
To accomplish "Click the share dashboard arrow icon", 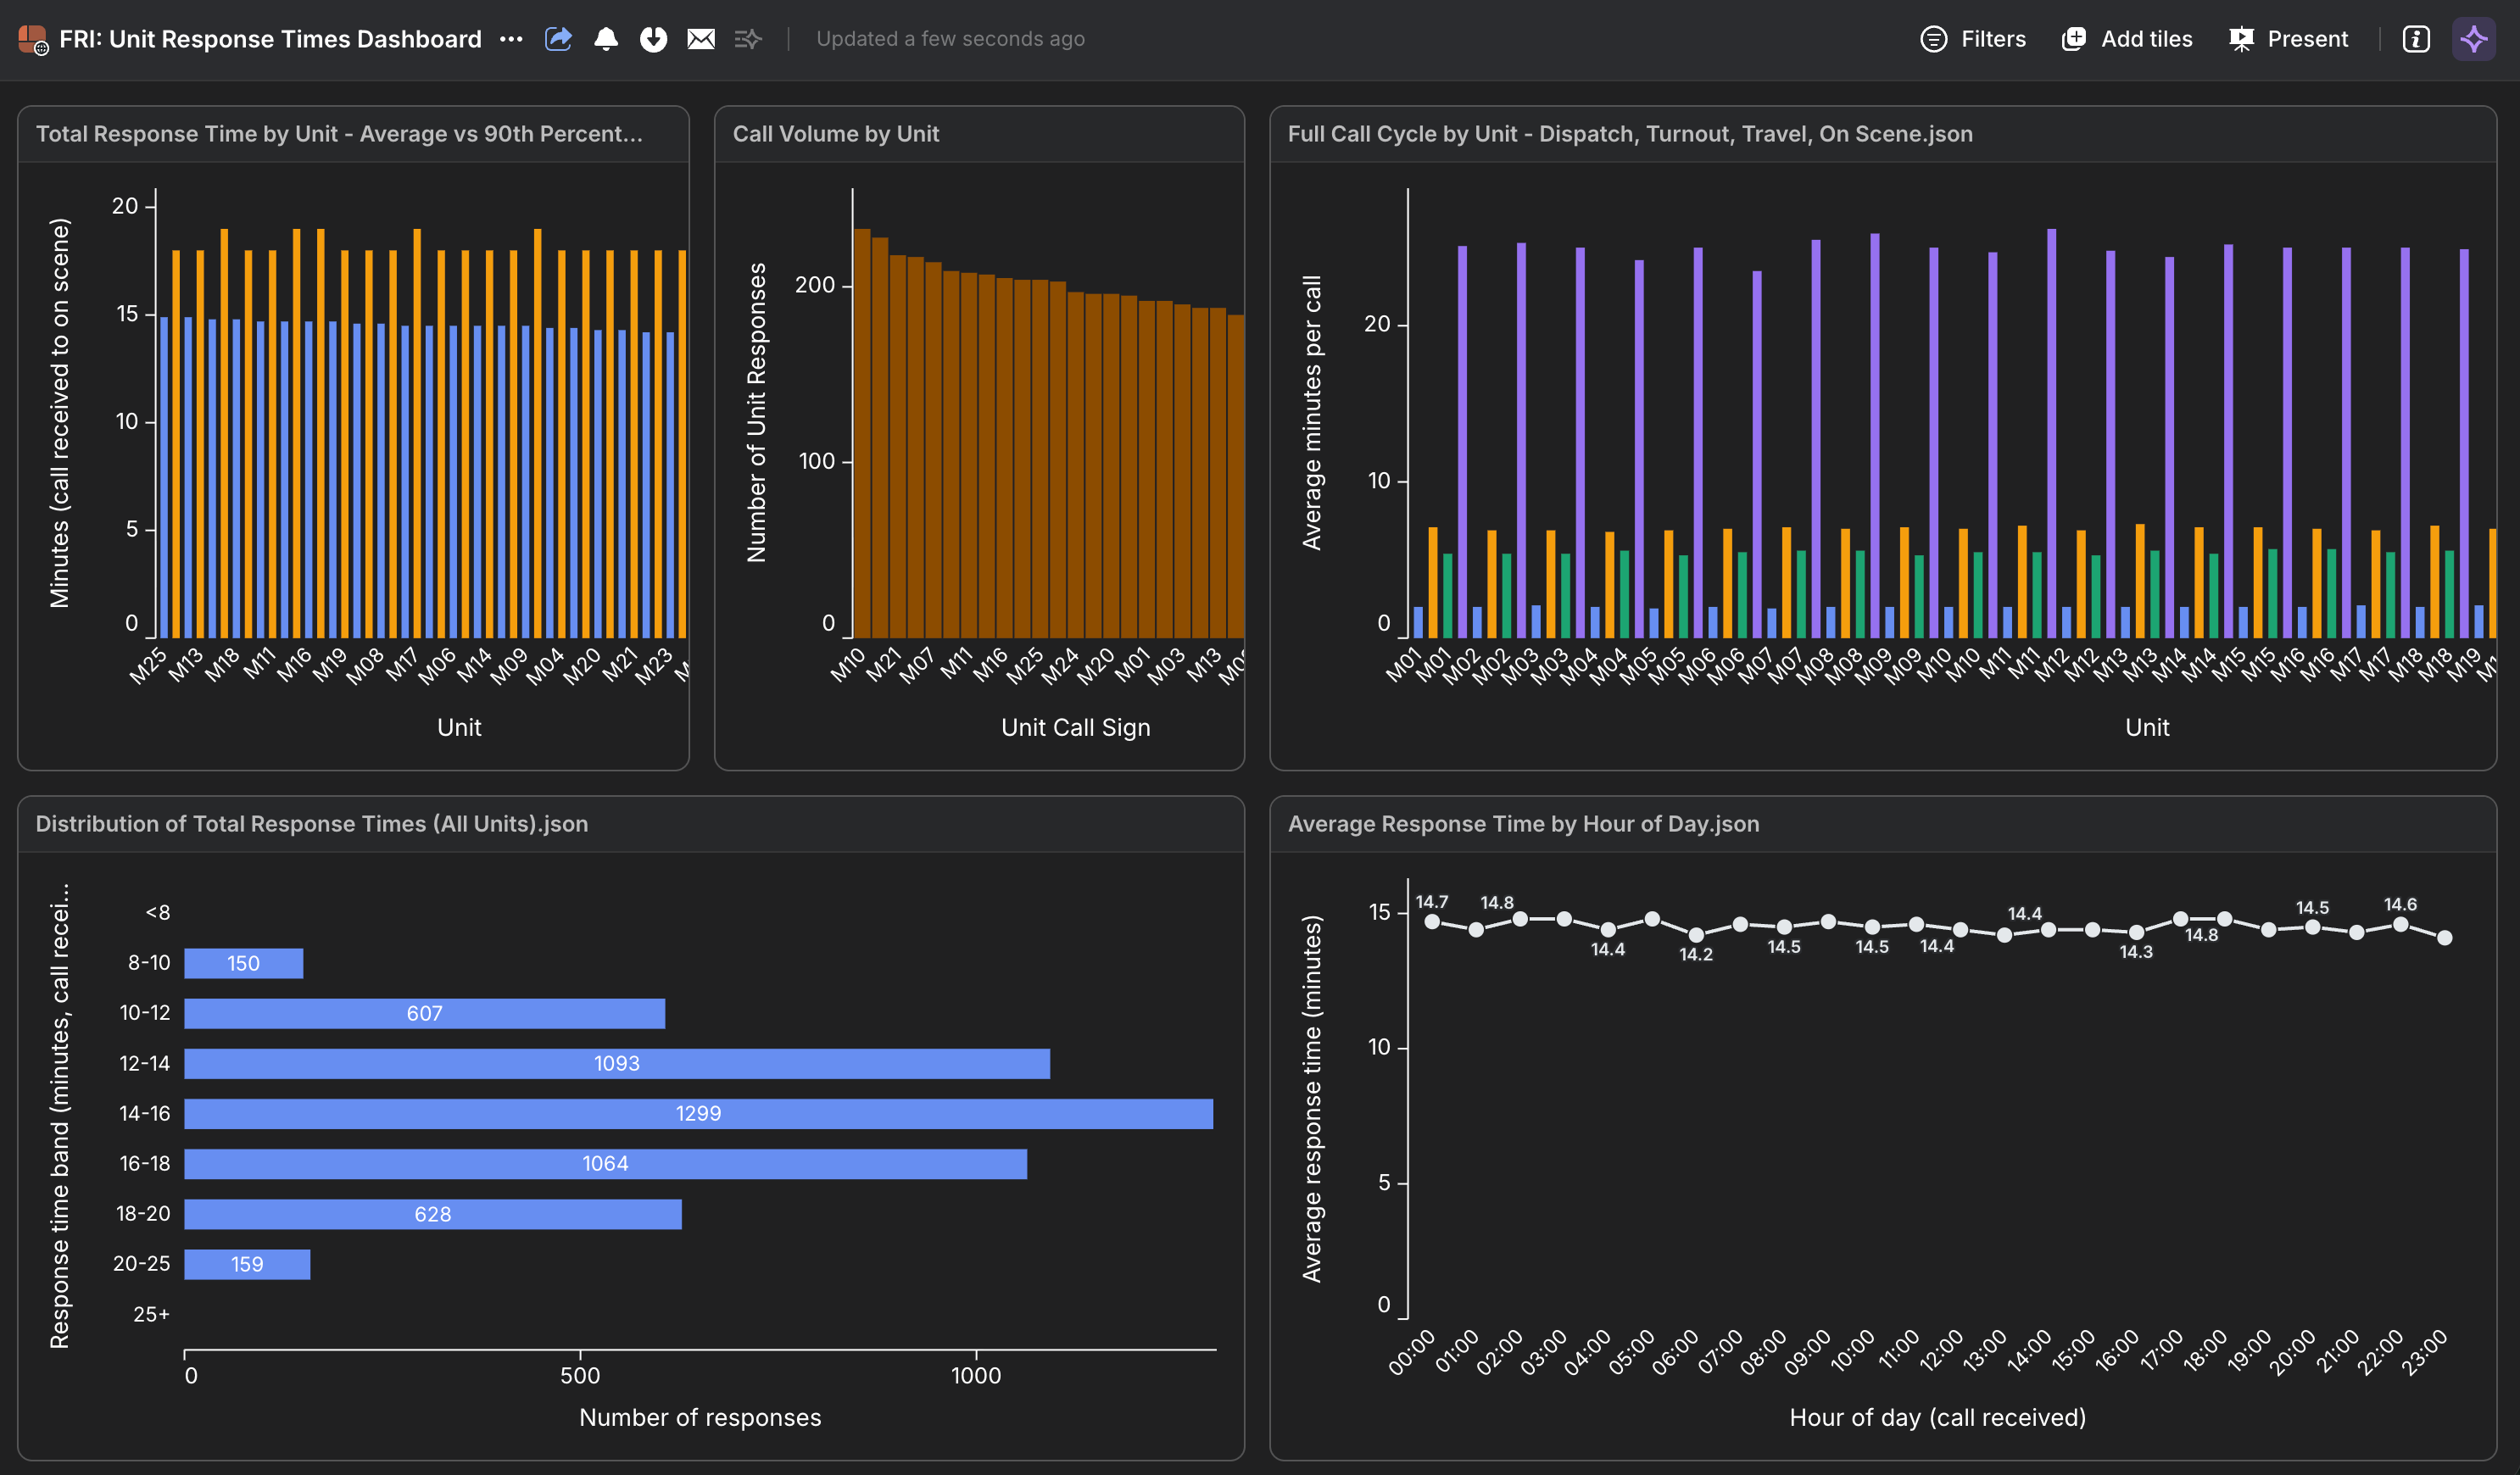I will coord(558,39).
